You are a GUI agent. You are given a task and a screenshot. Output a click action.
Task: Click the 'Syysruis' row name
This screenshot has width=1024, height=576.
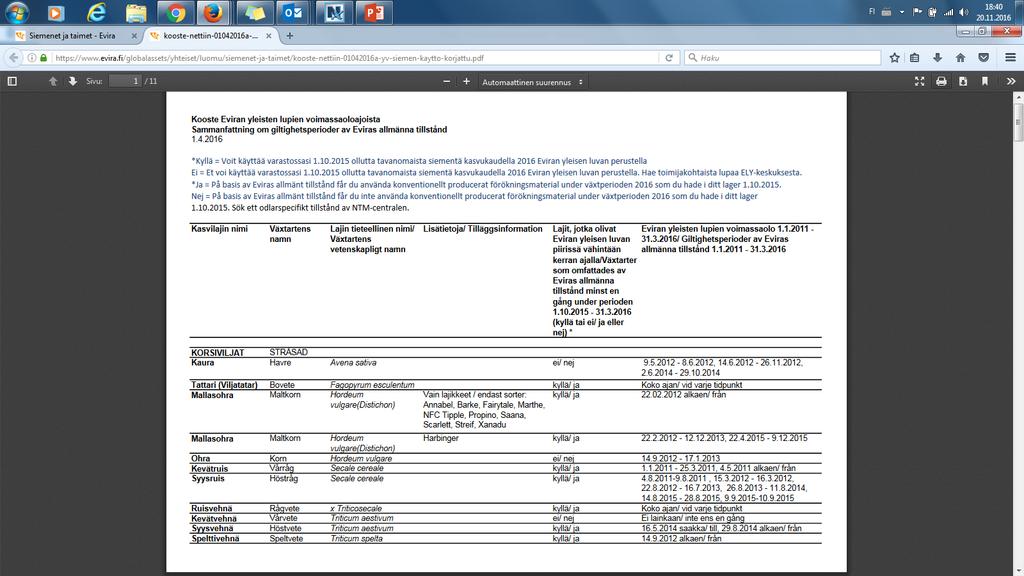point(208,479)
